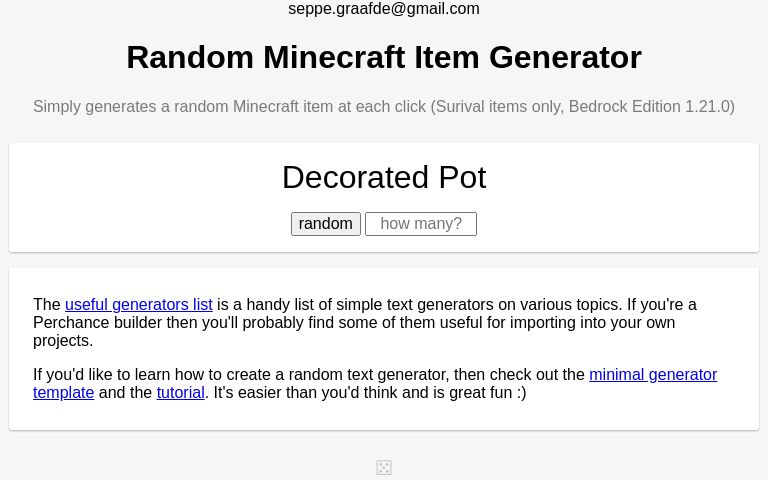Click the word "Generator" in the title
This screenshot has width=768, height=480.
pyautogui.click(x=565, y=57)
